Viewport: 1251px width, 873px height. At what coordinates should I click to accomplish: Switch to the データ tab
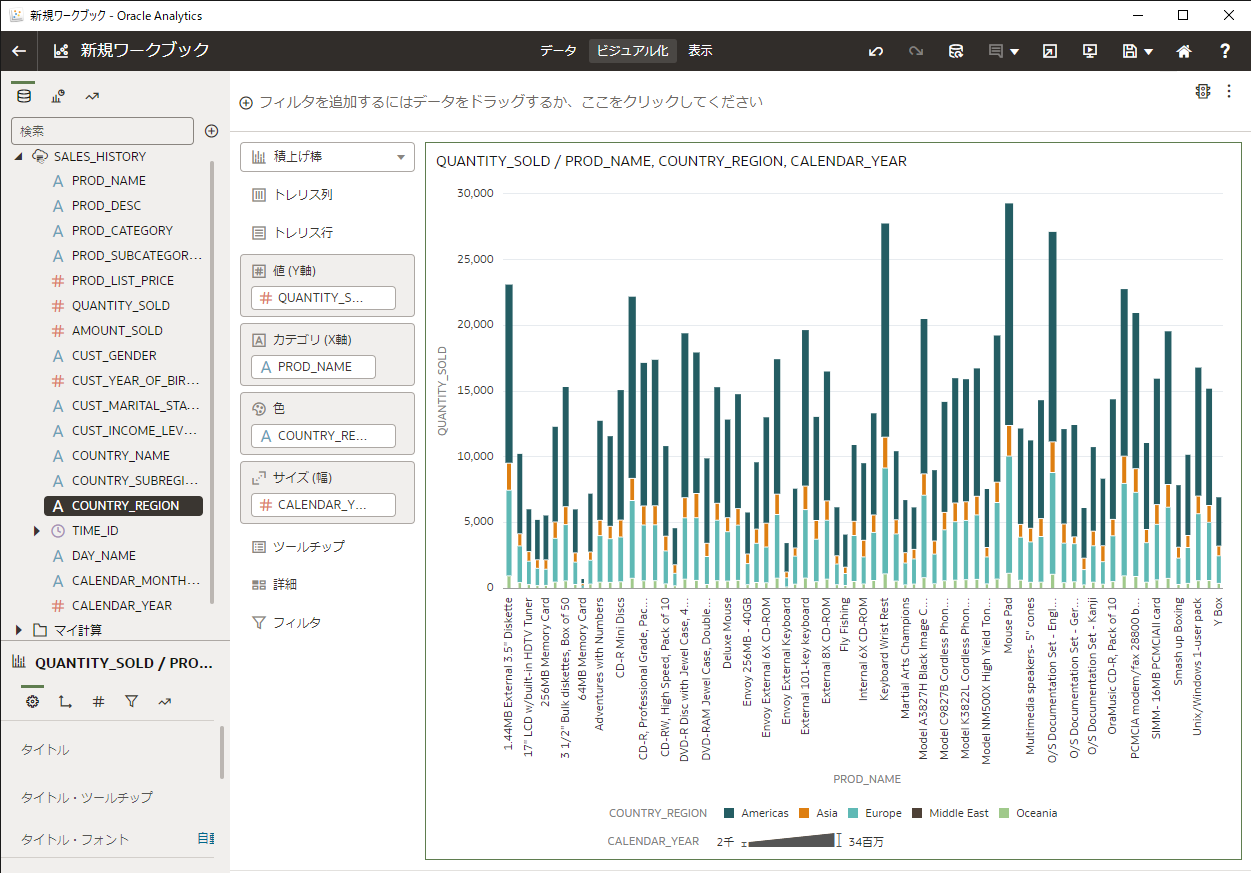pos(558,51)
